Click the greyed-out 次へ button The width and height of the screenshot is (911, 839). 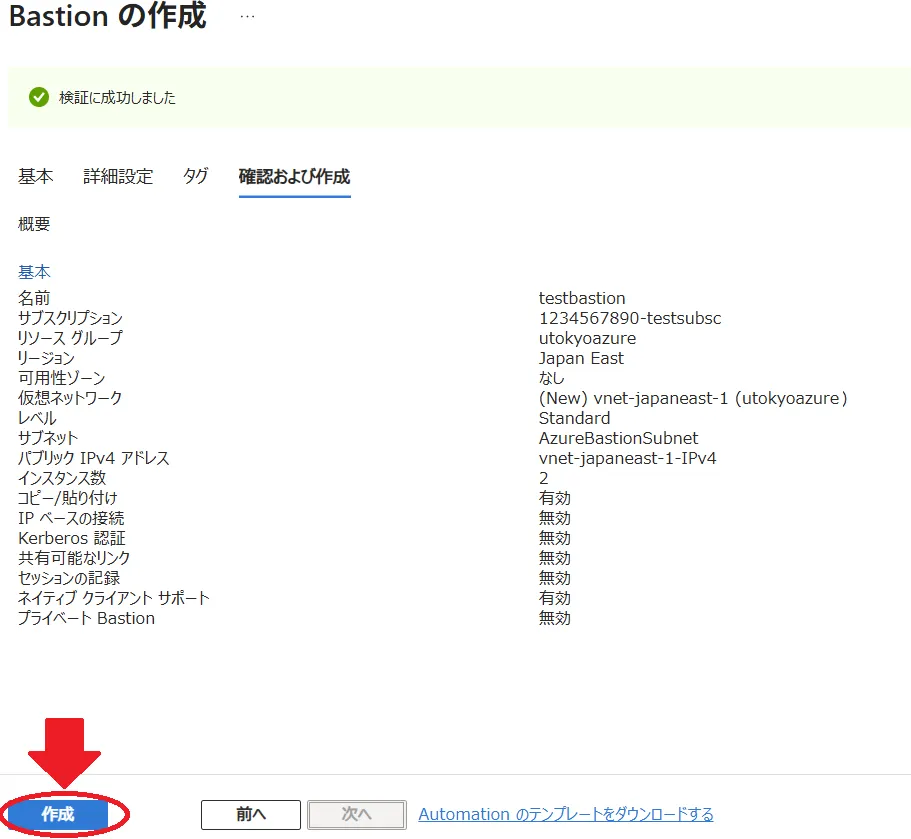click(x=356, y=814)
